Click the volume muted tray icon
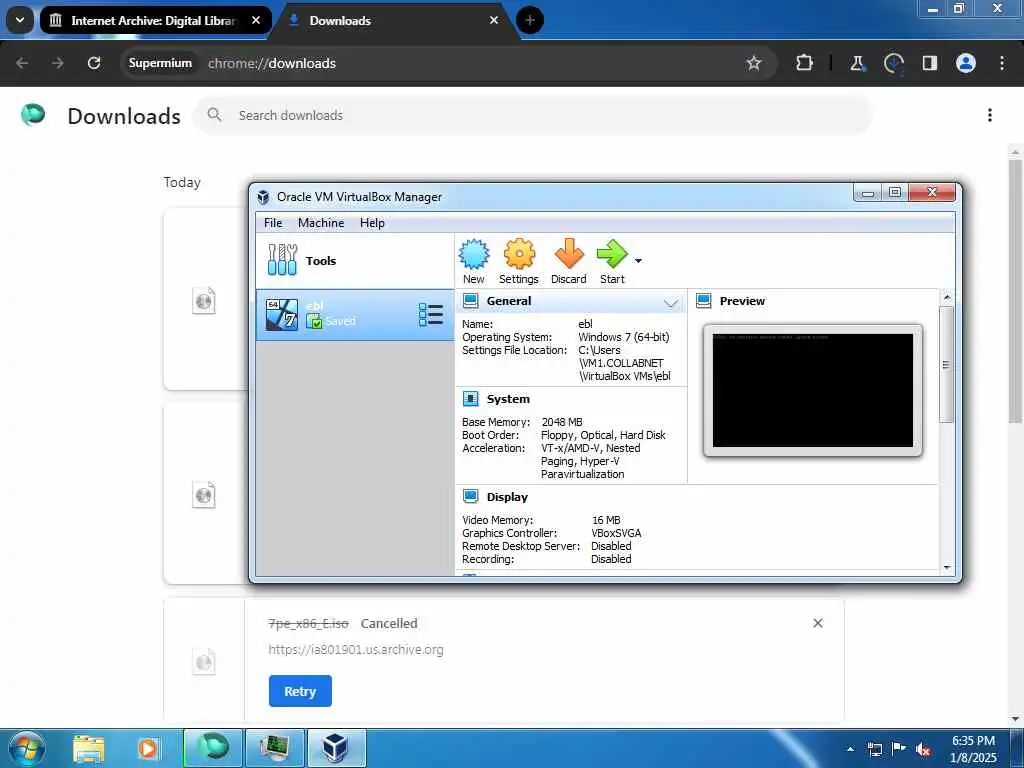This screenshot has width=1024, height=768. [x=923, y=749]
